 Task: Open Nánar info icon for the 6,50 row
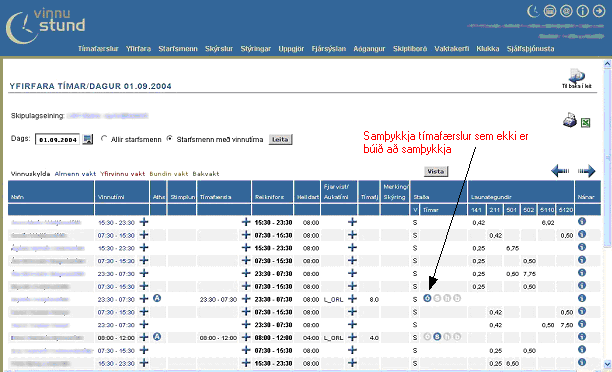point(582,362)
